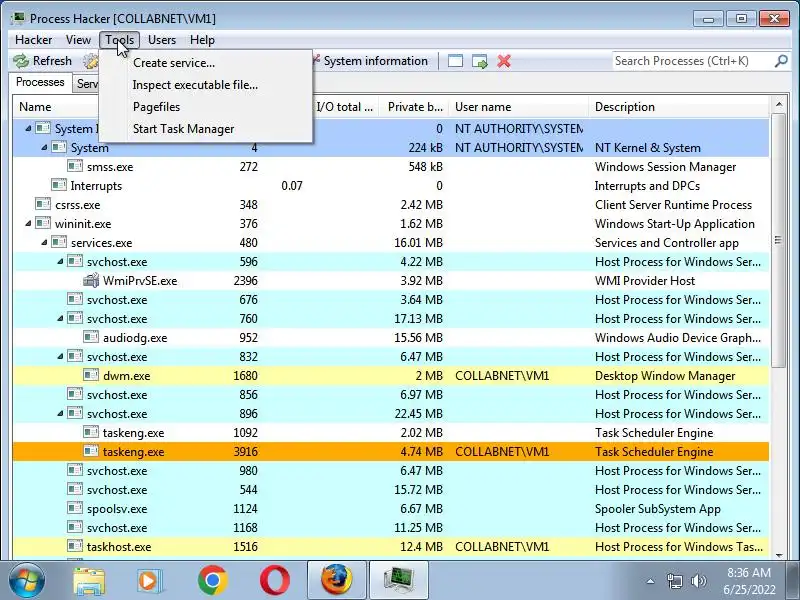
Task: Click the spoolsv.exe process icon
Action: (75, 508)
